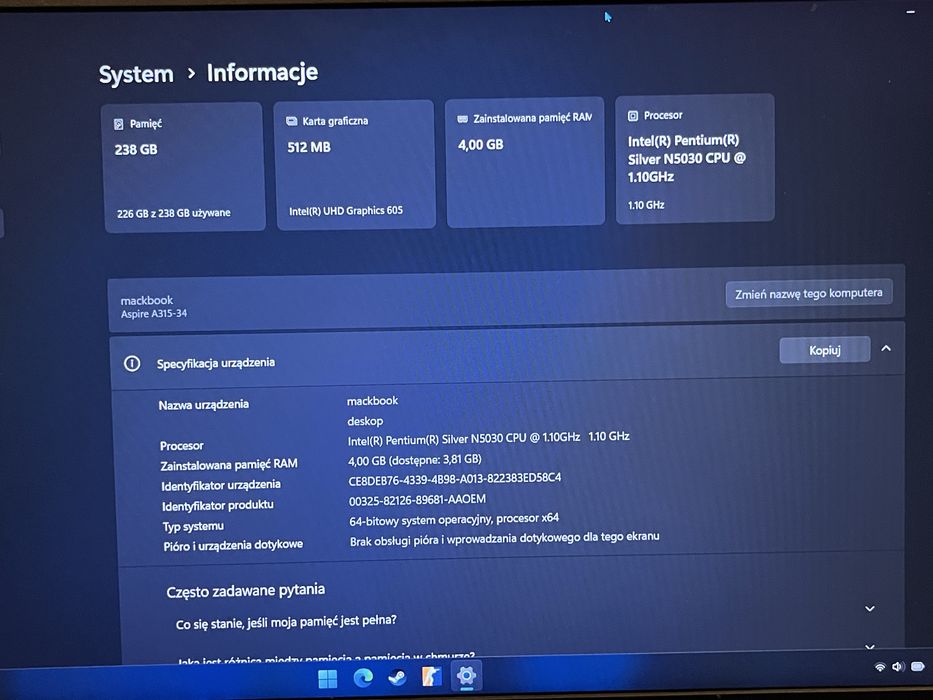
Task: Click the Karta graficzna card icon
Action: (292, 121)
